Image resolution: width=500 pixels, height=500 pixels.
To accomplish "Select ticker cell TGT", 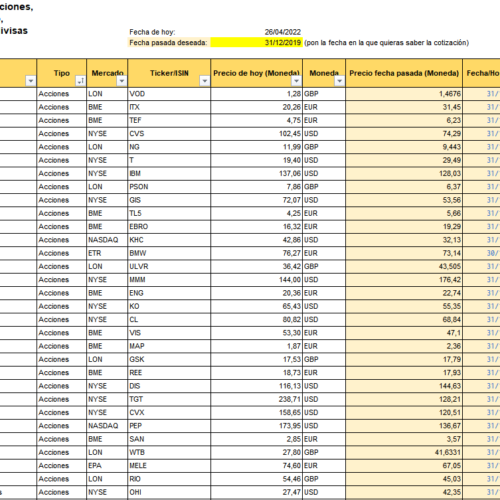I will click(169, 399).
